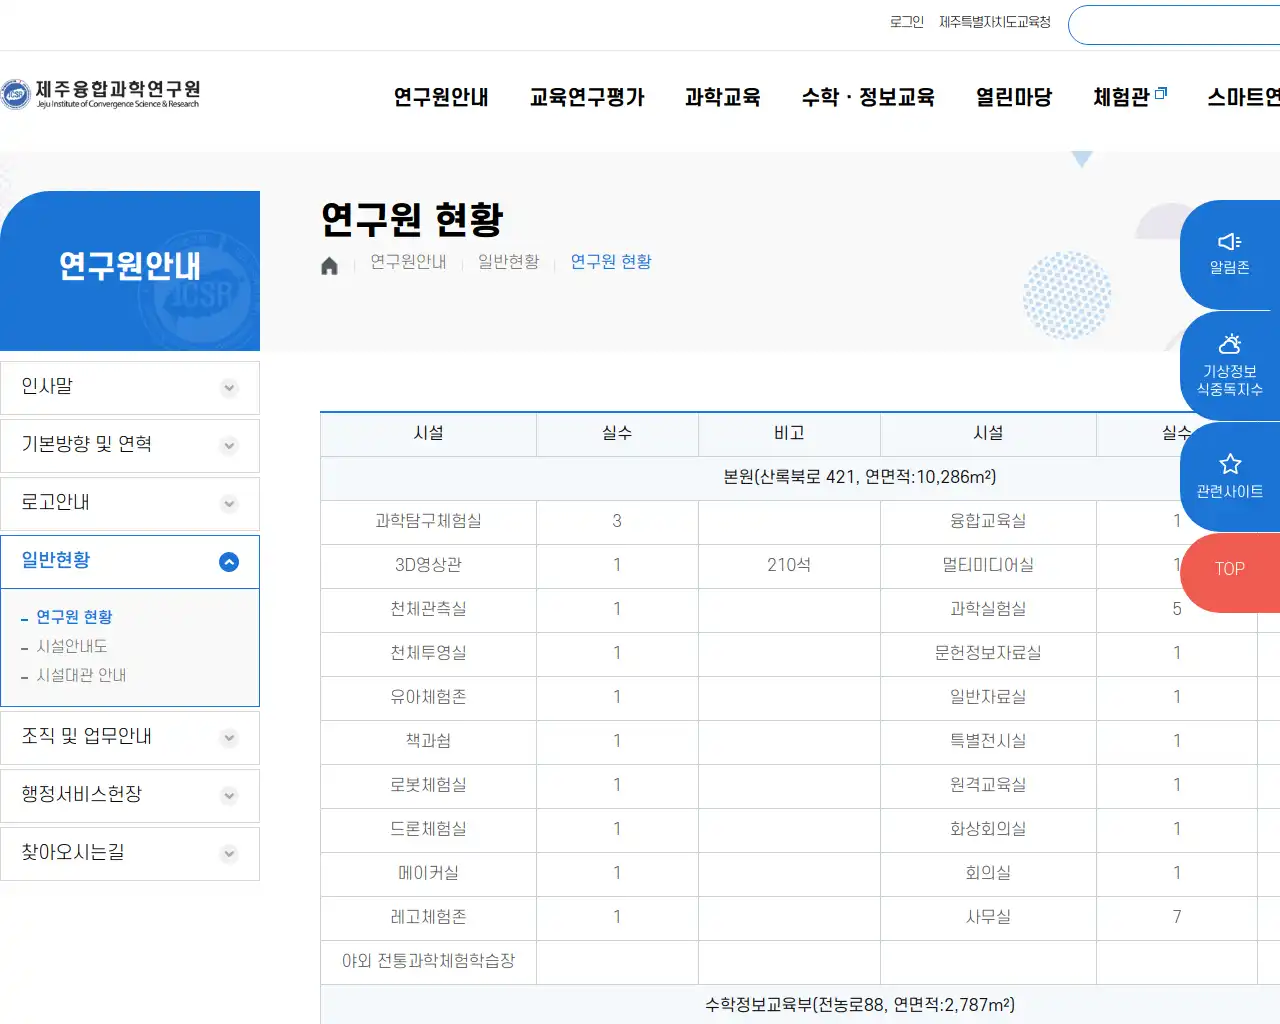Screen dimensions: 1280x1024
Task: Click the Jeju Institute logo
Action: tap(100, 94)
